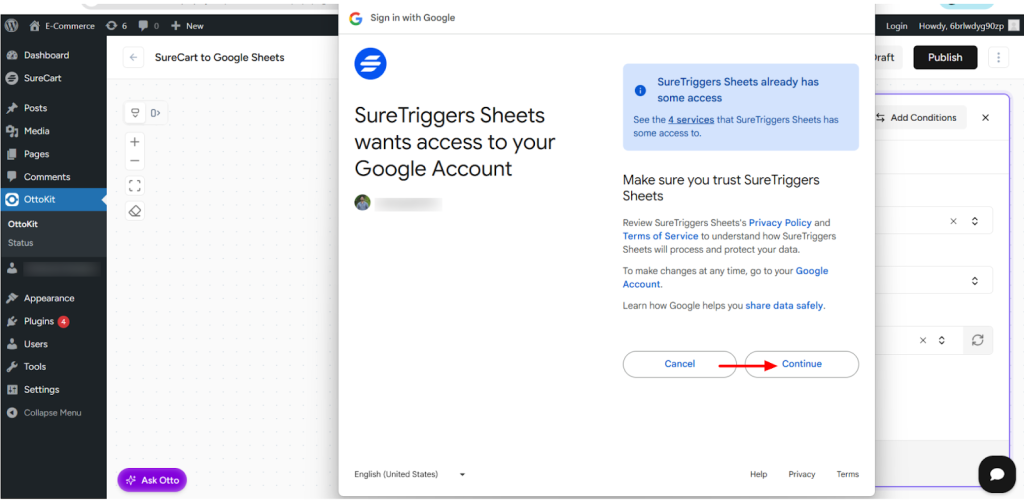This screenshot has height=500, width=1024.
Task: Open the Privacy Policy link
Action: point(780,223)
